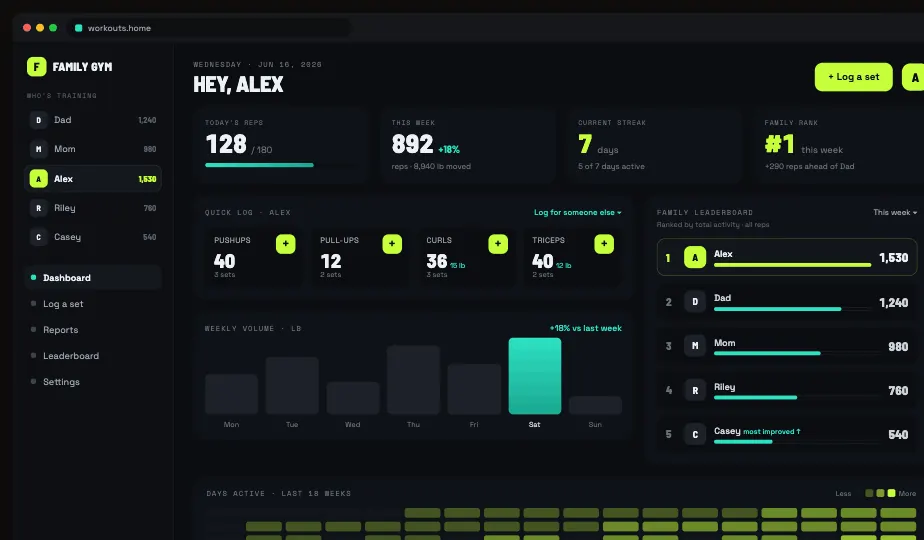
Task: Select Mom's M avatar in sidebar
Action: 38,149
